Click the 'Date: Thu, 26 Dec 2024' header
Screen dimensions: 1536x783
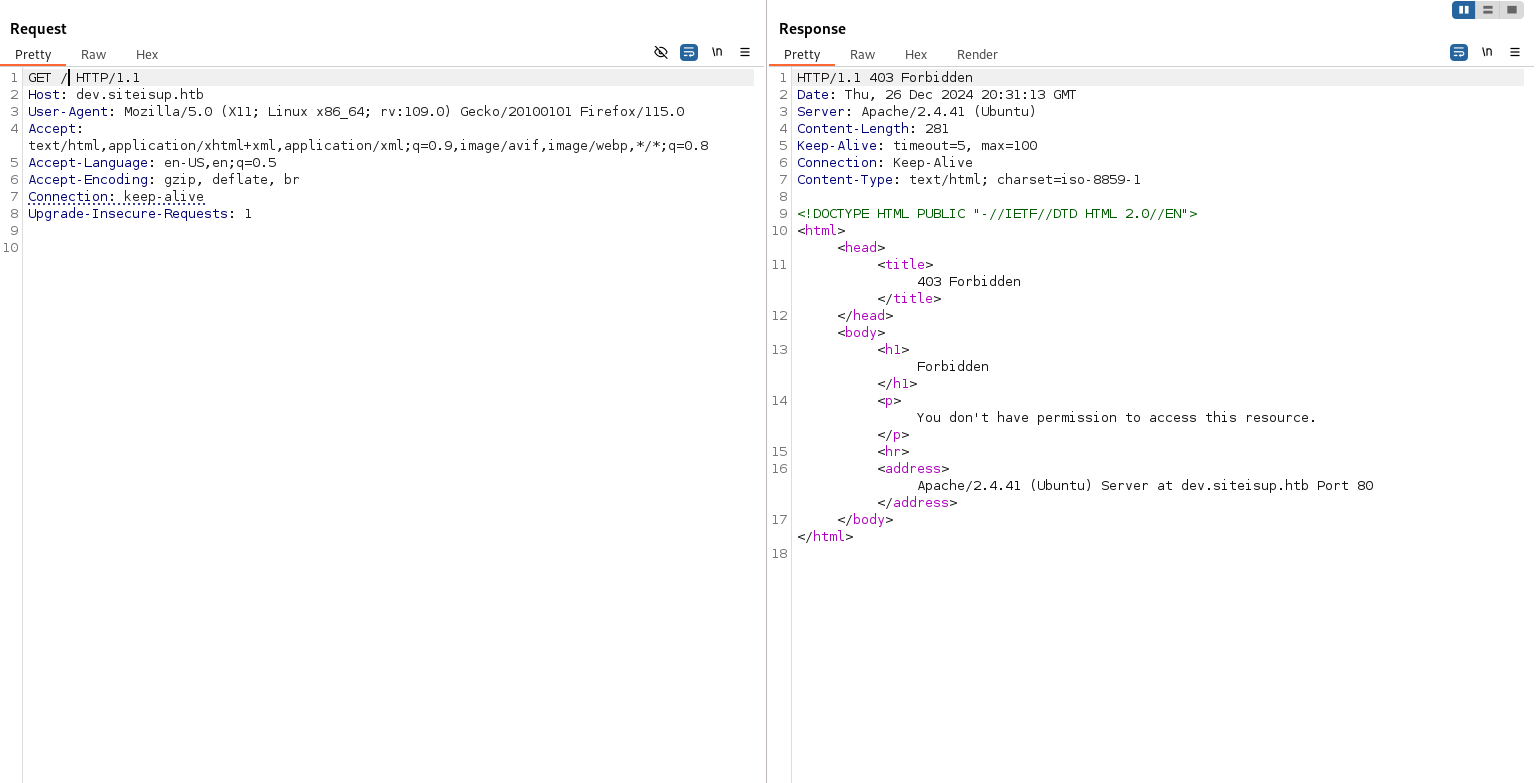(937, 94)
